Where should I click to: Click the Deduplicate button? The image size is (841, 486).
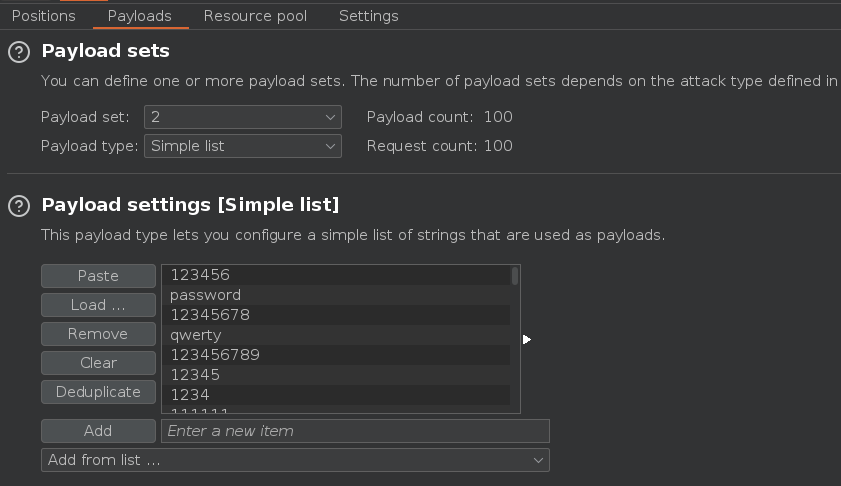point(98,392)
